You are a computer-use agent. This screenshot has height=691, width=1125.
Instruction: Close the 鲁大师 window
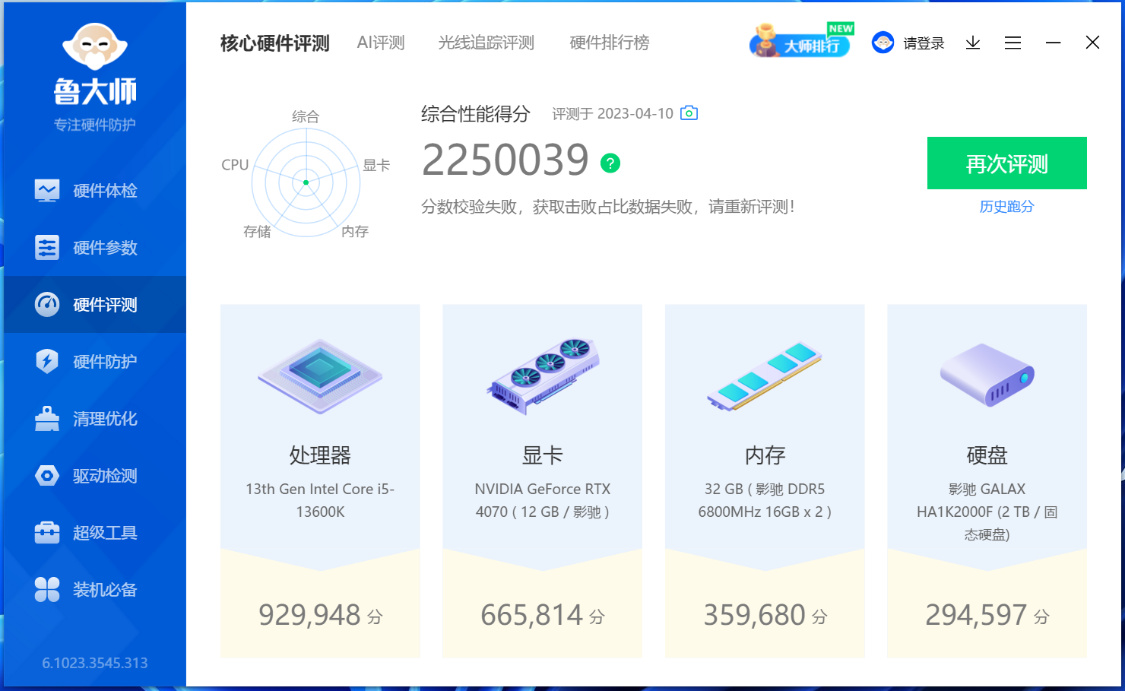1092,43
